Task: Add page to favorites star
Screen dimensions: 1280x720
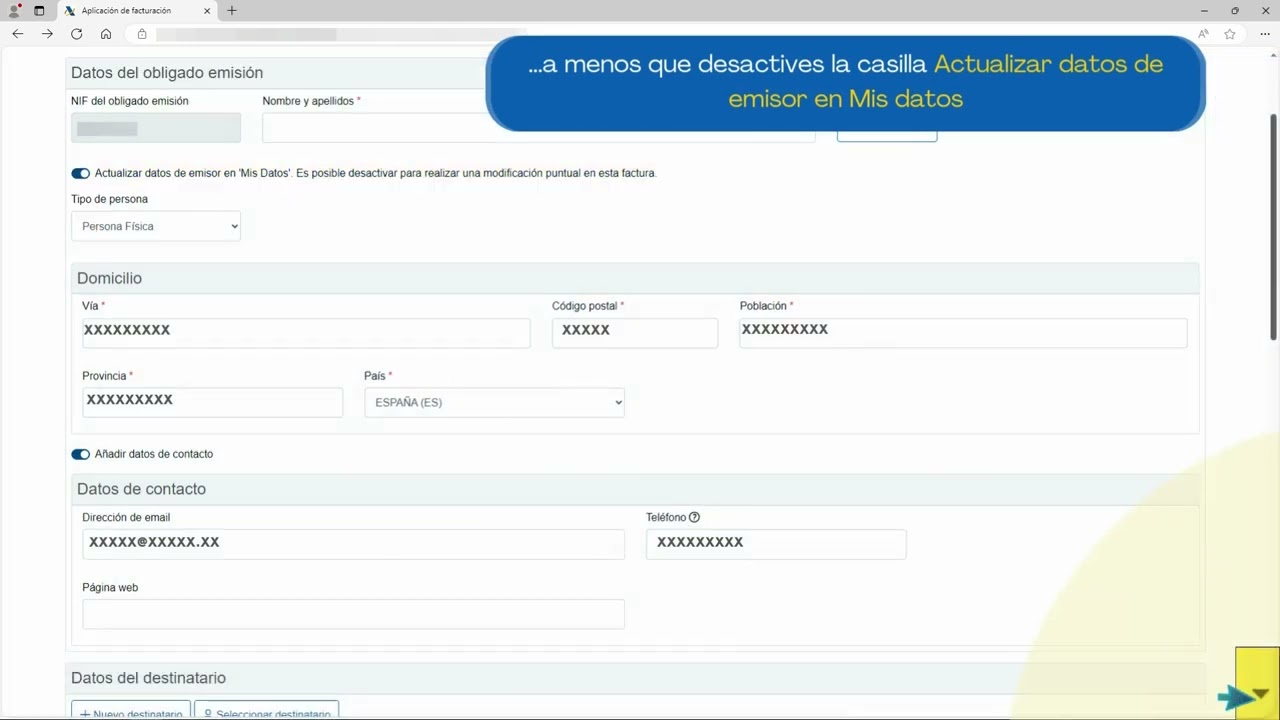Action: tap(1230, 34)
